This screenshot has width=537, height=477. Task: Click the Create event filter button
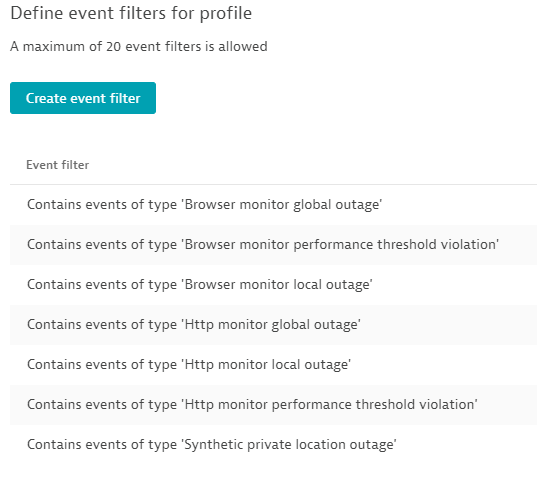pos(83,98)
